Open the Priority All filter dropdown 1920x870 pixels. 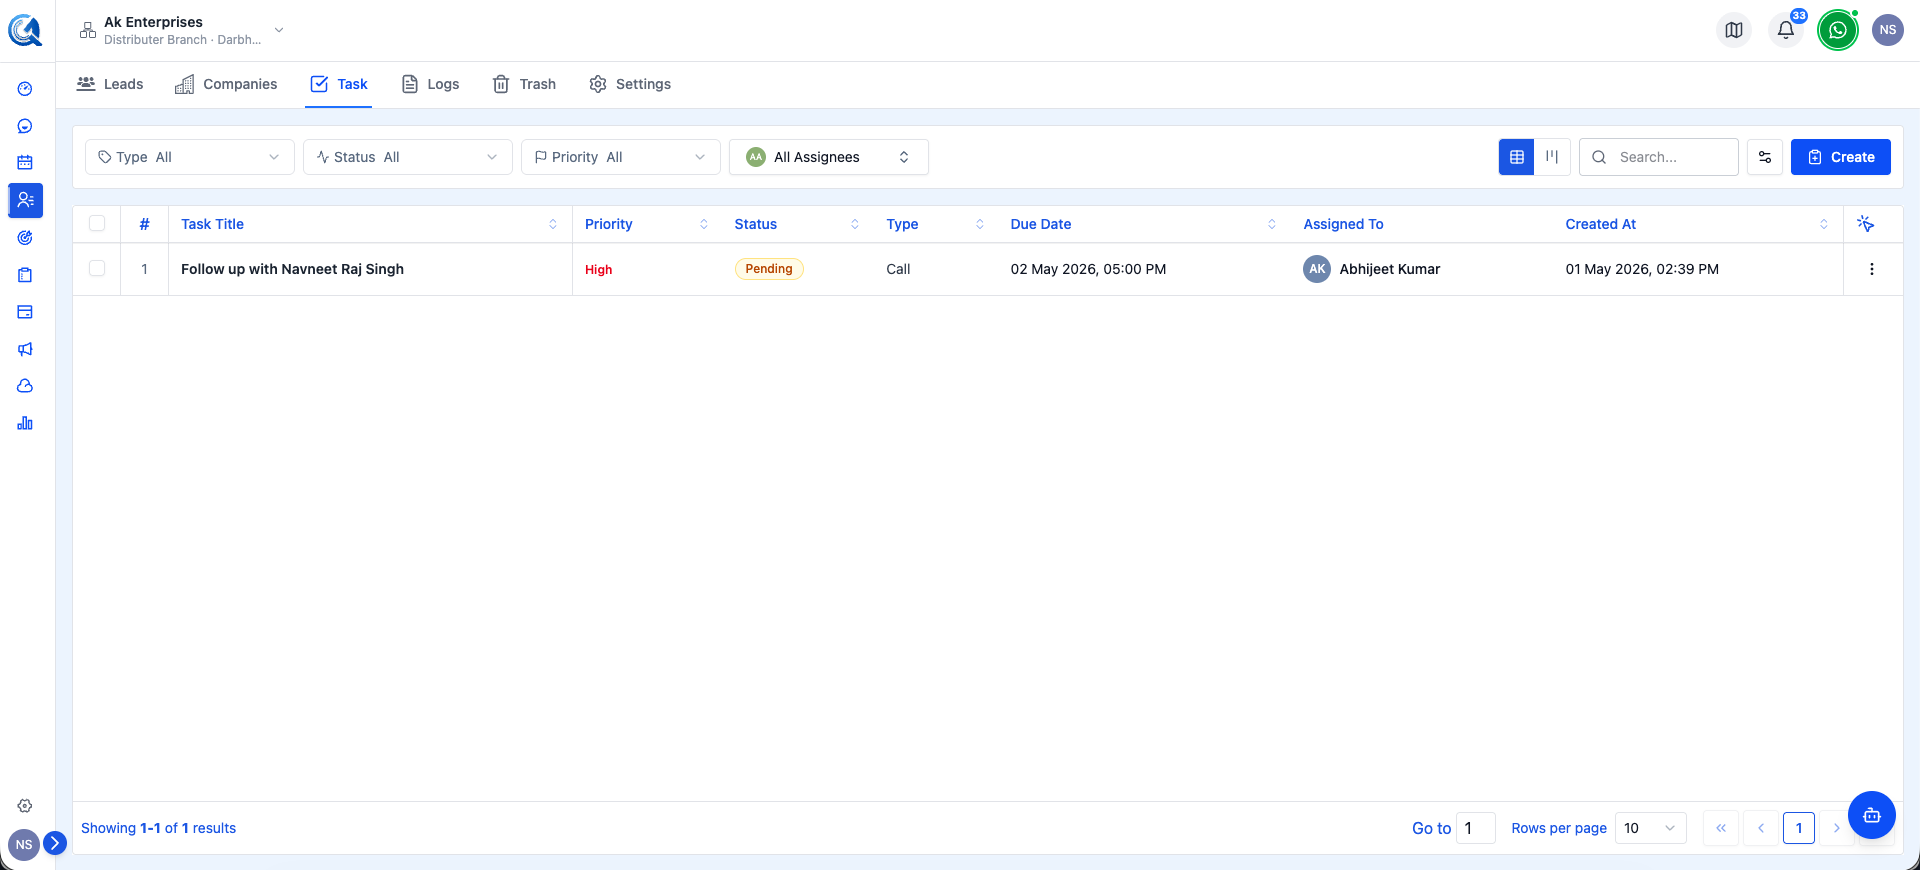pos(621,157)
